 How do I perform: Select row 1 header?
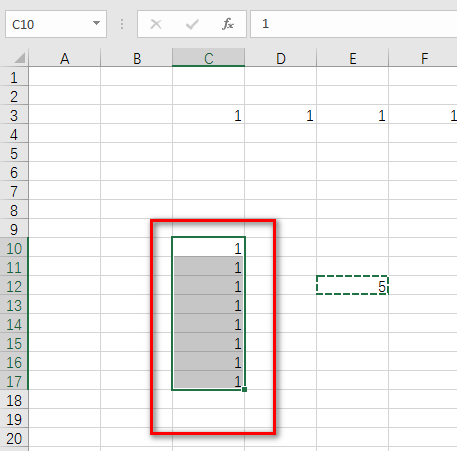[x=14, y=77]
